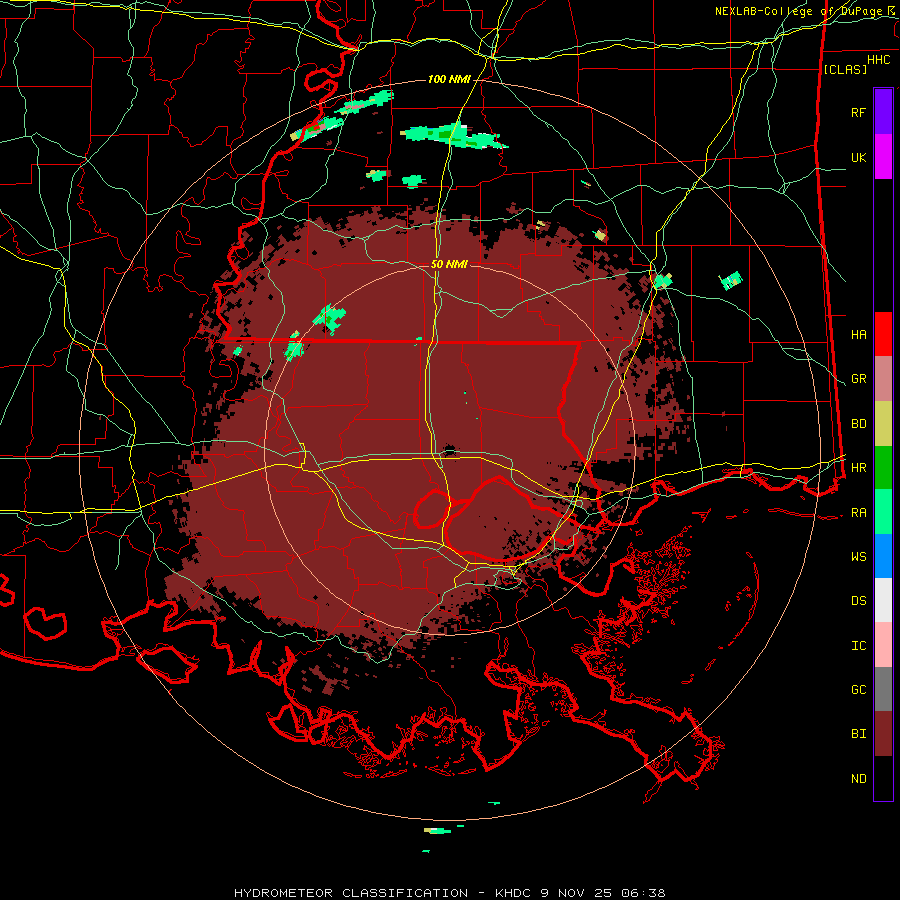The image size is (900, 900).
Task: Click the HR legend label
Action: pyautogui.click(x=858, y=468)
